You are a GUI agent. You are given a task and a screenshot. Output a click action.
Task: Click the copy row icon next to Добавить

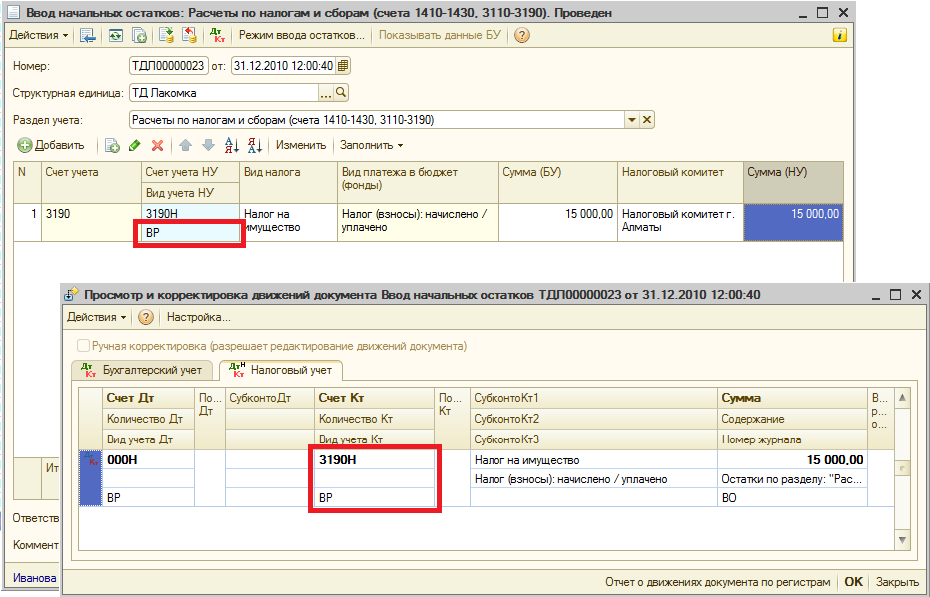[x=112, y=145]
